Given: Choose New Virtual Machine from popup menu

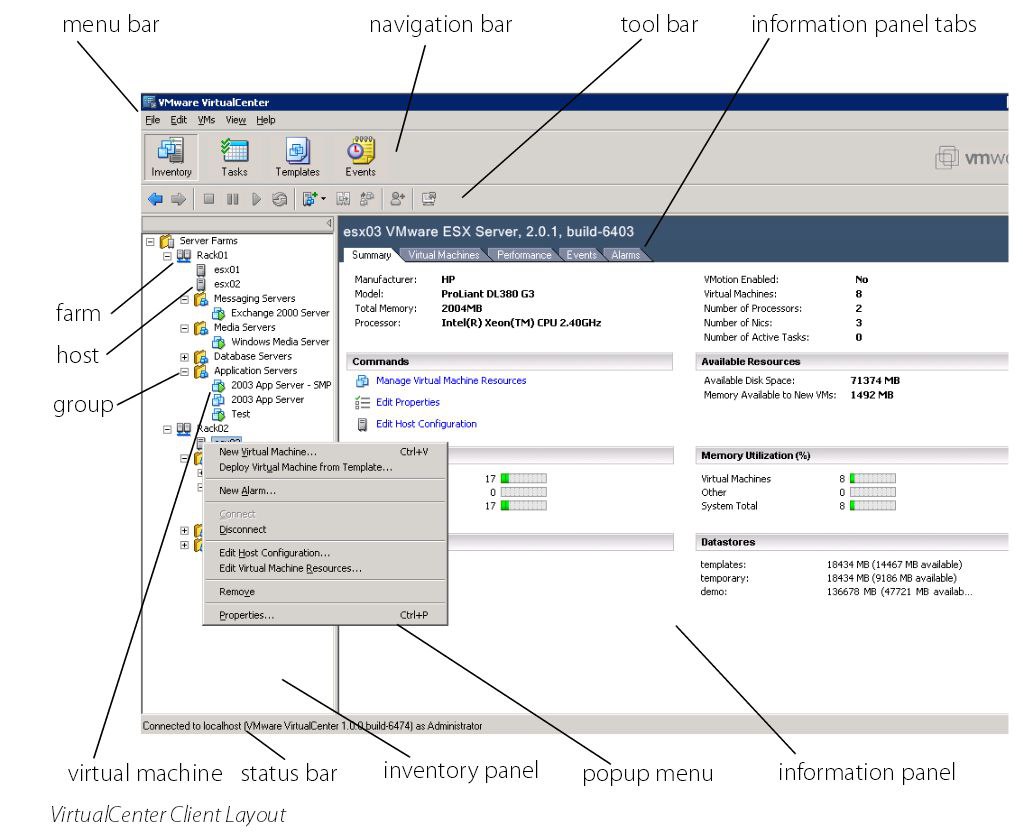Looking at the screenshot, I should (324, 452).
